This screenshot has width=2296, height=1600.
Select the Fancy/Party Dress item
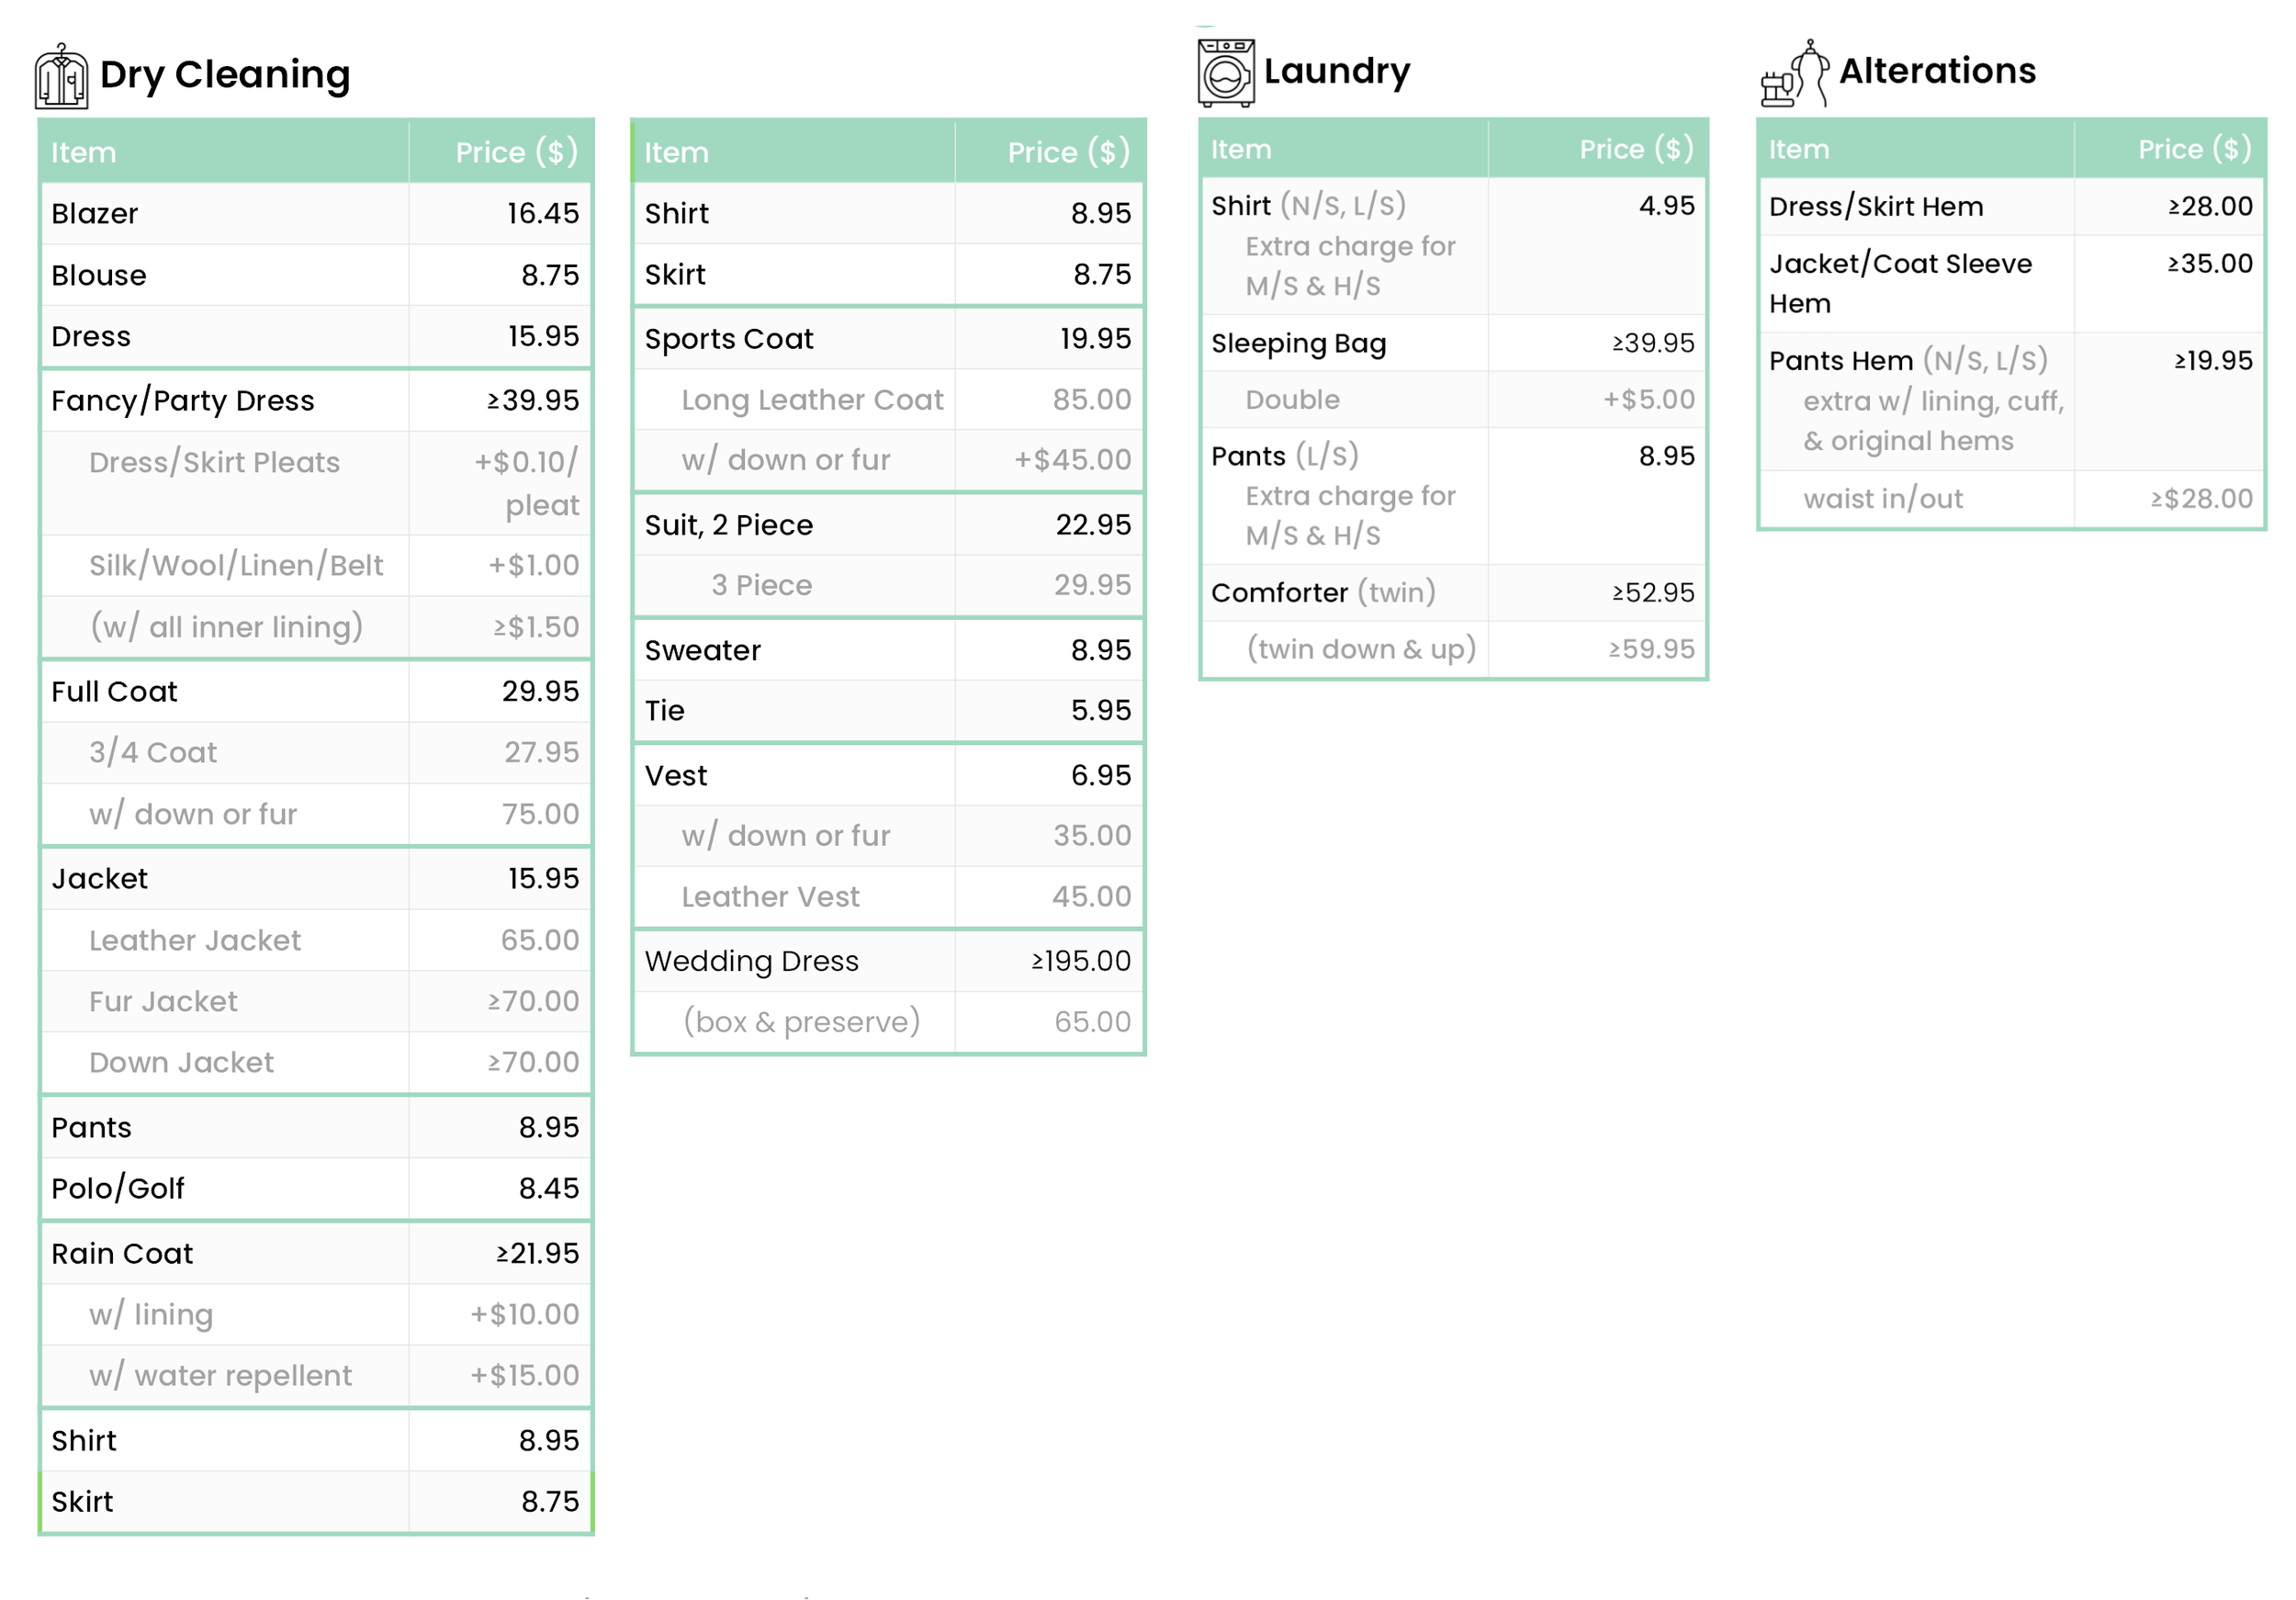pyautogui.click(x=183, y=400)
